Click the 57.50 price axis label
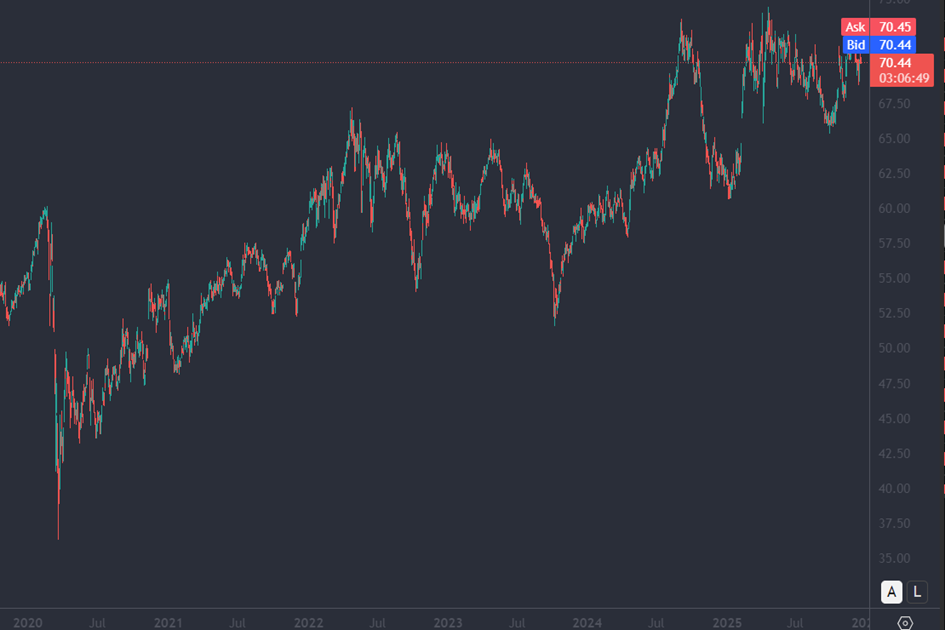This screenshot has height=630, width=945. point(894,244)
